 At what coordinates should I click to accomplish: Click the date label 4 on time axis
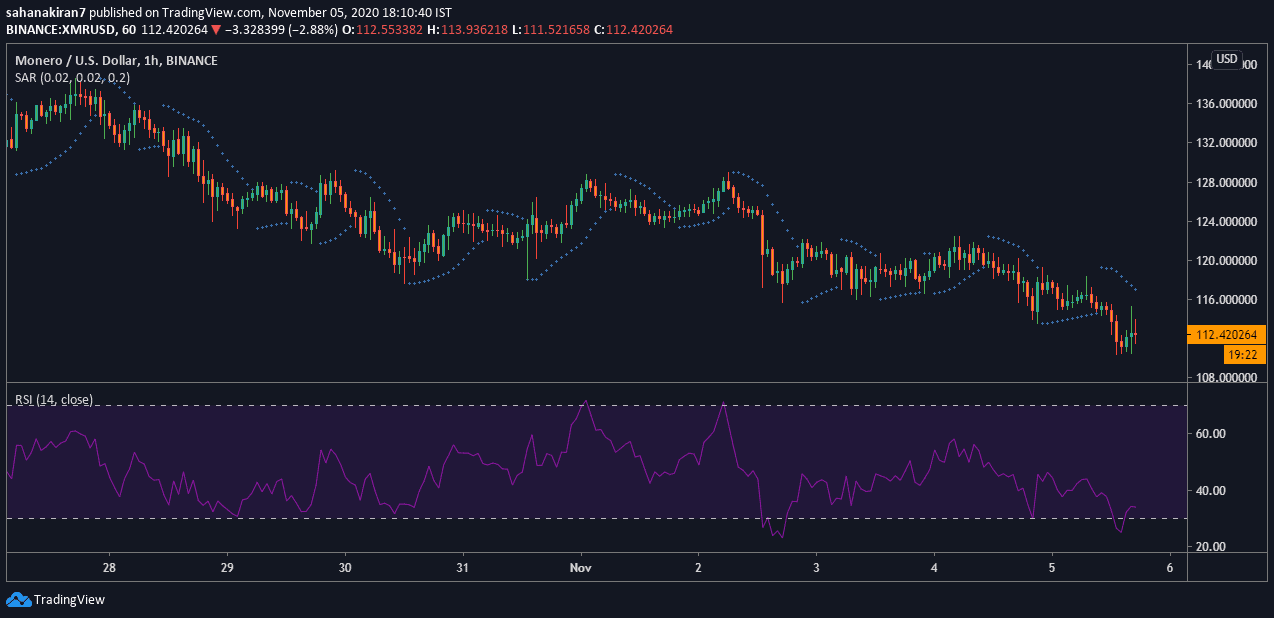[x=934, y=566]
